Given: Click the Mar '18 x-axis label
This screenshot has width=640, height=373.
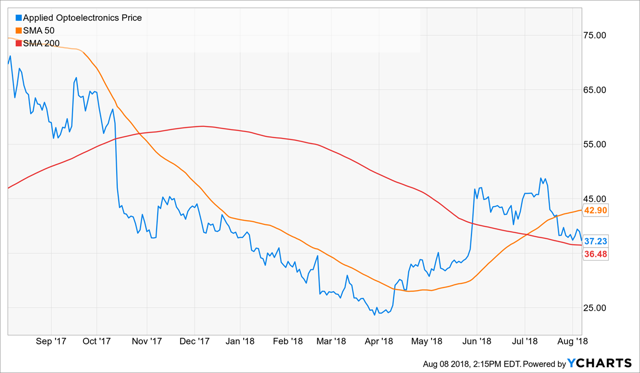Looking at the screenshot, I should [331, 341].
